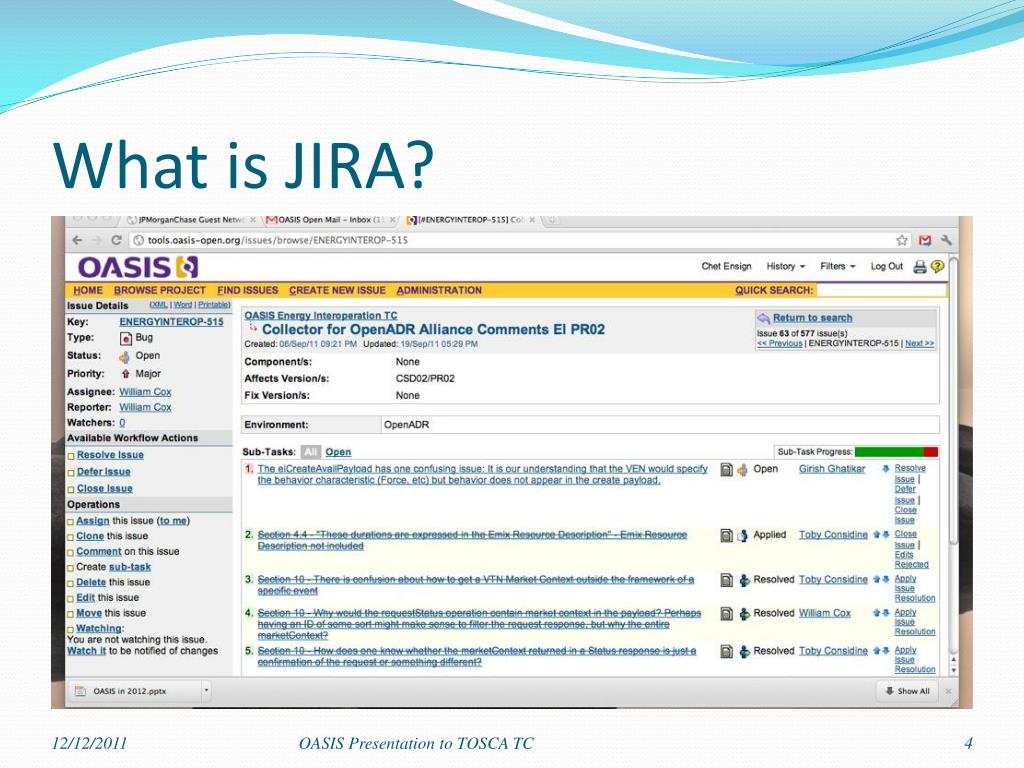Go to the Previous issue link
This screenshot has width=1024, height=768.
(x=780, y=344)
